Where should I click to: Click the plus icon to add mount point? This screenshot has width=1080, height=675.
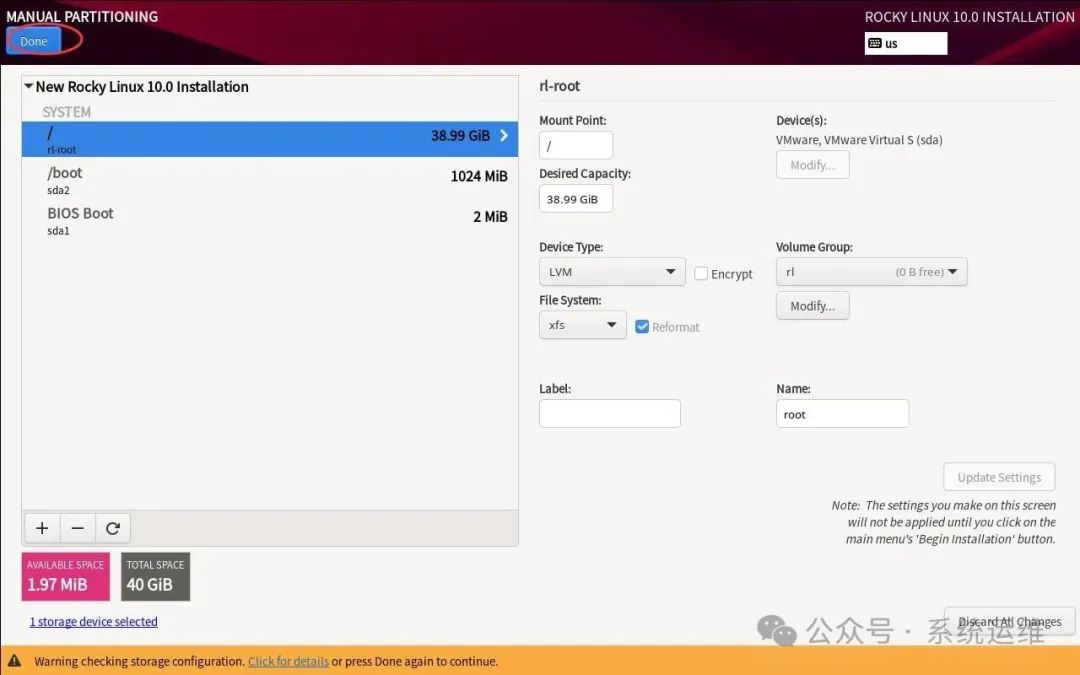pos(42,528)
